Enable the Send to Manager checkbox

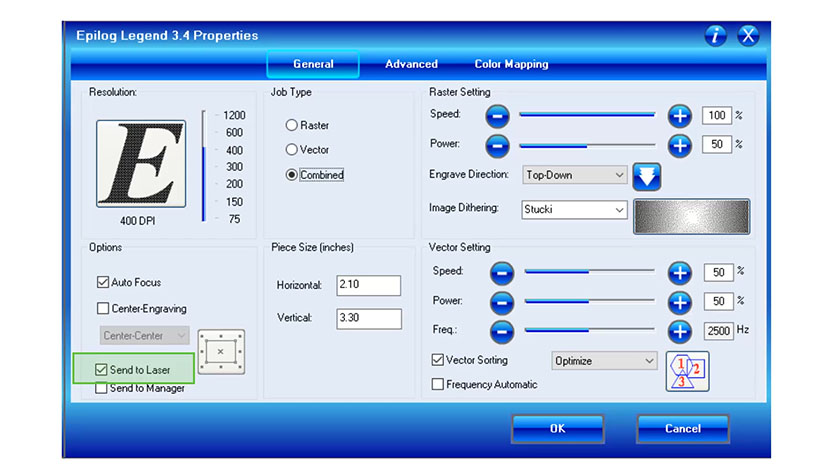pos(102,389)
